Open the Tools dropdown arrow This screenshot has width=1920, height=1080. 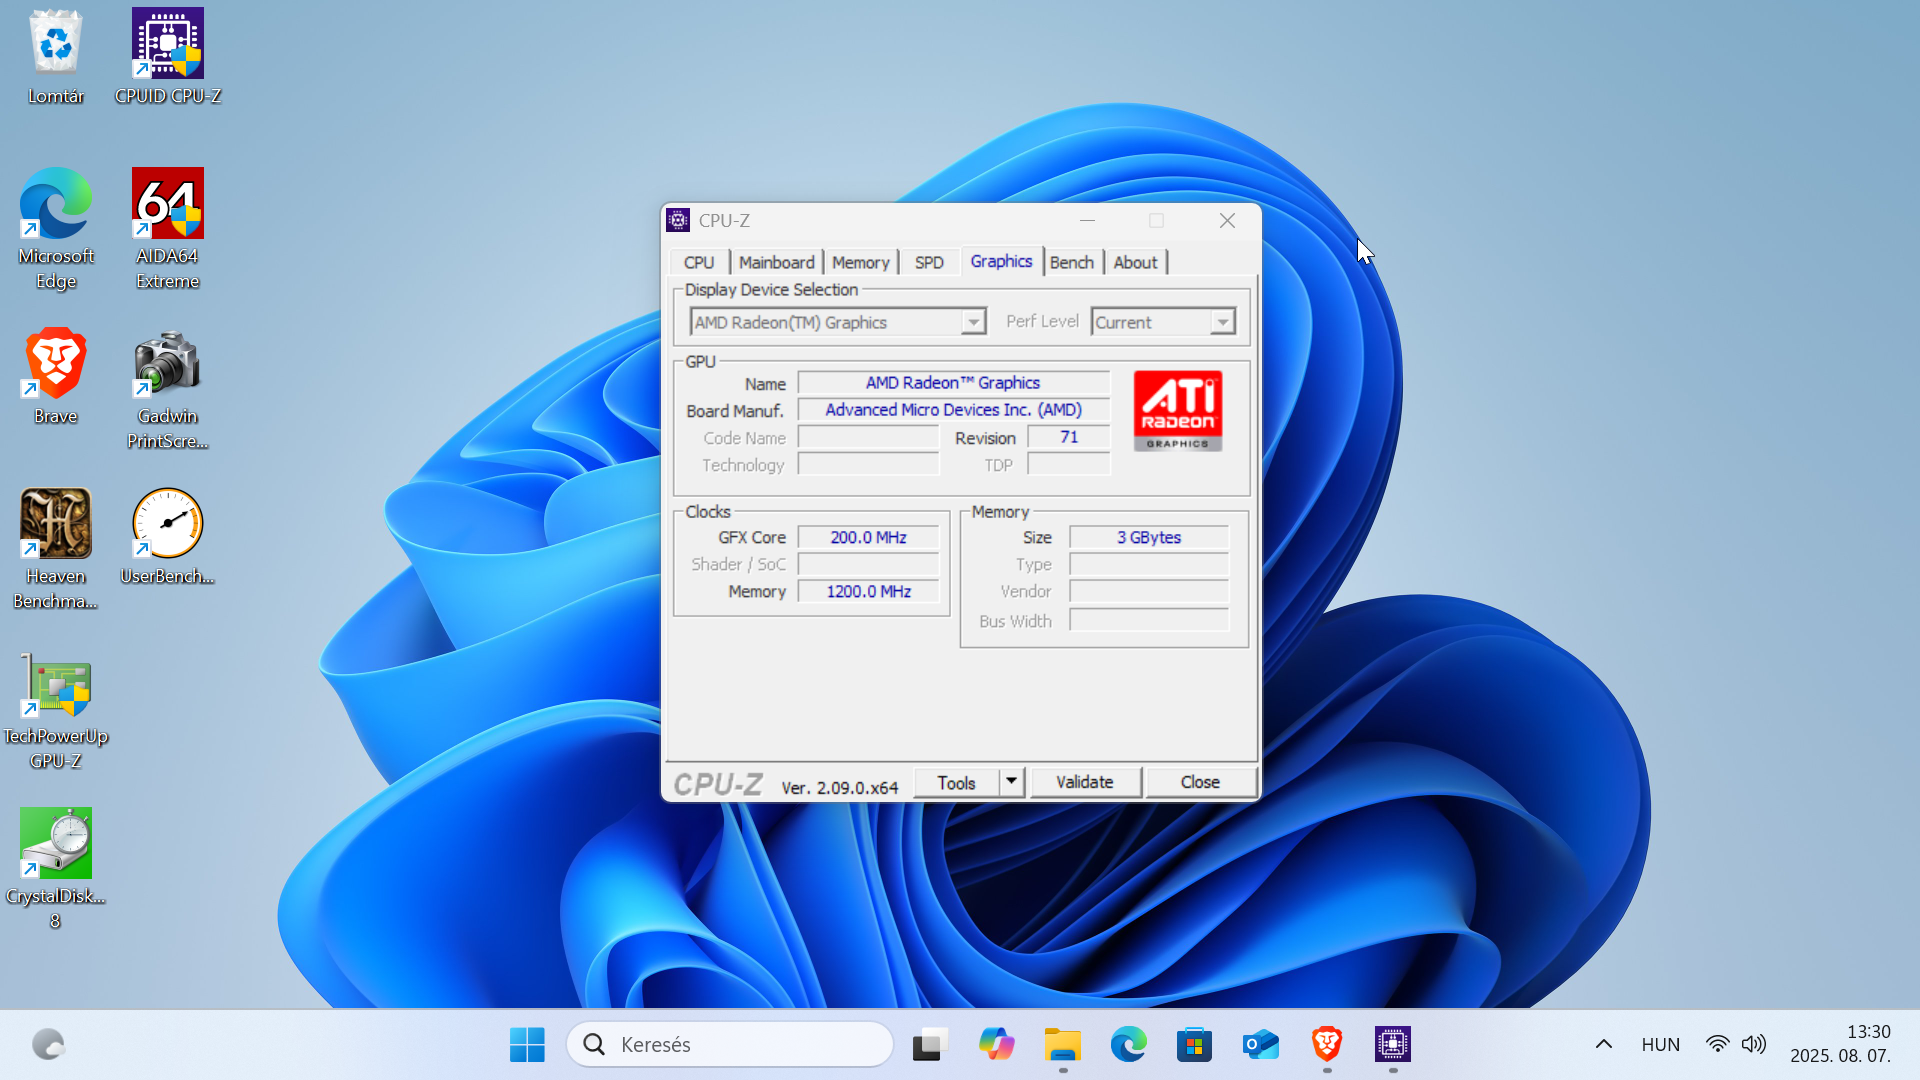(x=1011, y=781)
